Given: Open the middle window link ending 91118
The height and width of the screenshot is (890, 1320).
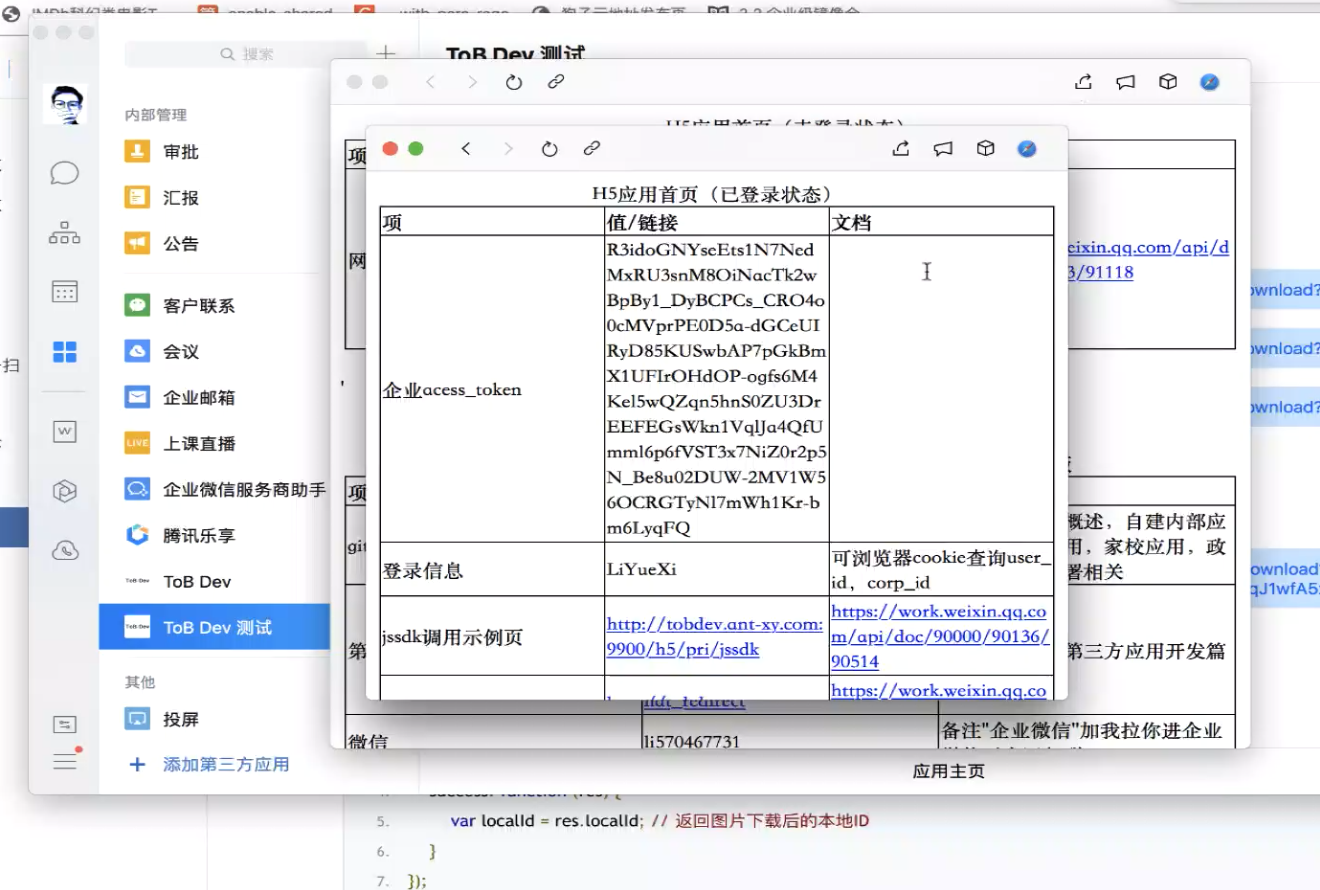Looking at the screenshot, I should (1147, 260).
